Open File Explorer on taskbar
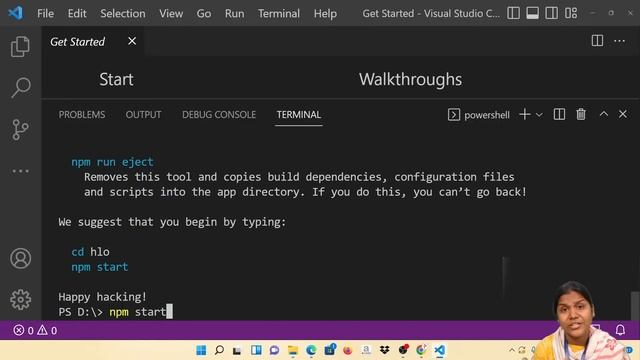 point(293,350)
